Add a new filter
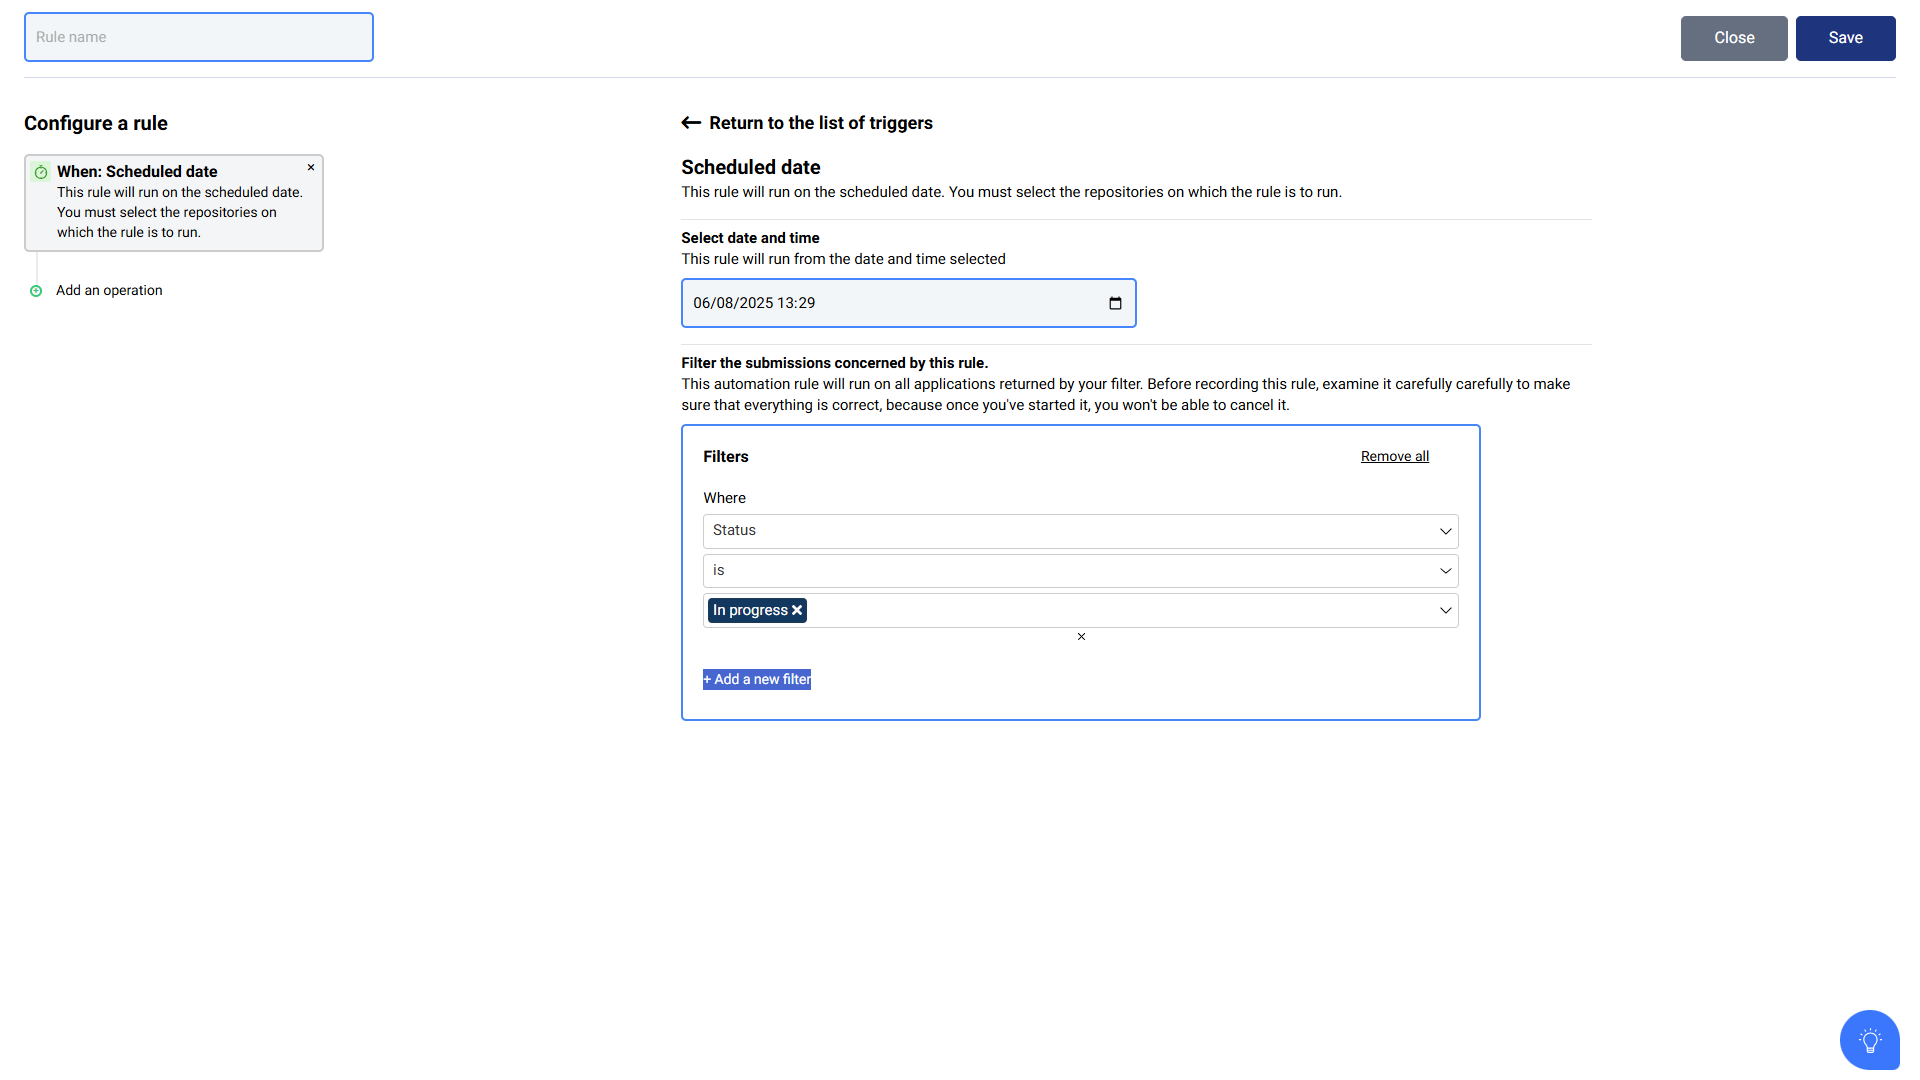 coord(757,679)
